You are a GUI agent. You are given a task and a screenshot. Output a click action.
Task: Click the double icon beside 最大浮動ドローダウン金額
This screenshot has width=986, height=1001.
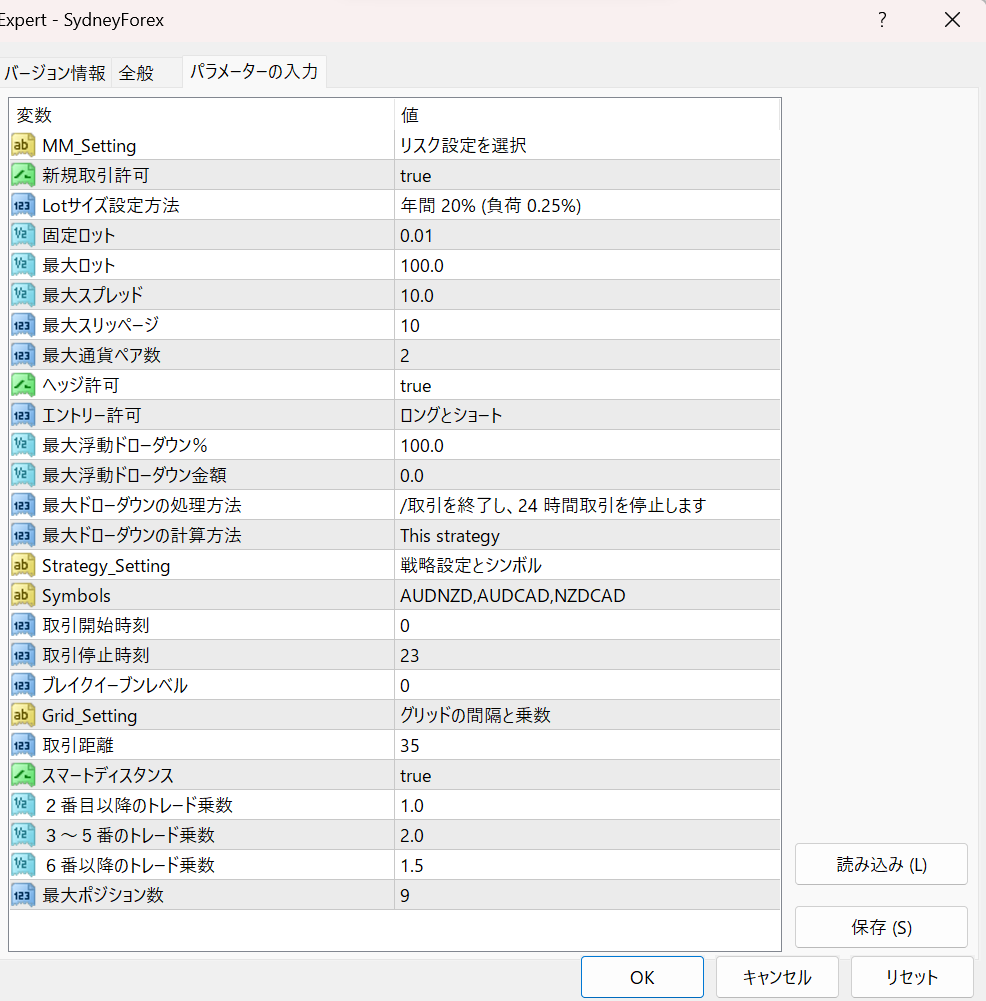[22, 475]
